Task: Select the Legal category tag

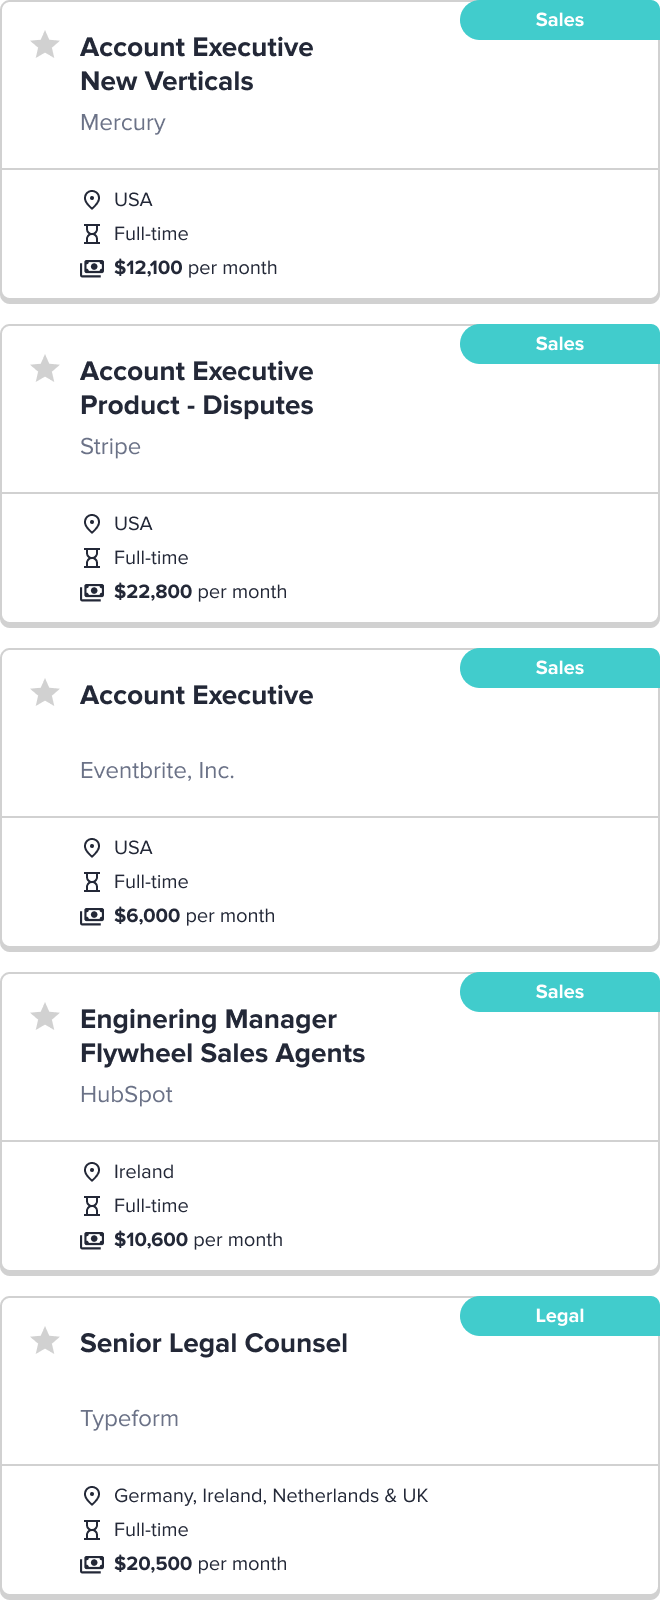Action: (x=559, y=1316)
